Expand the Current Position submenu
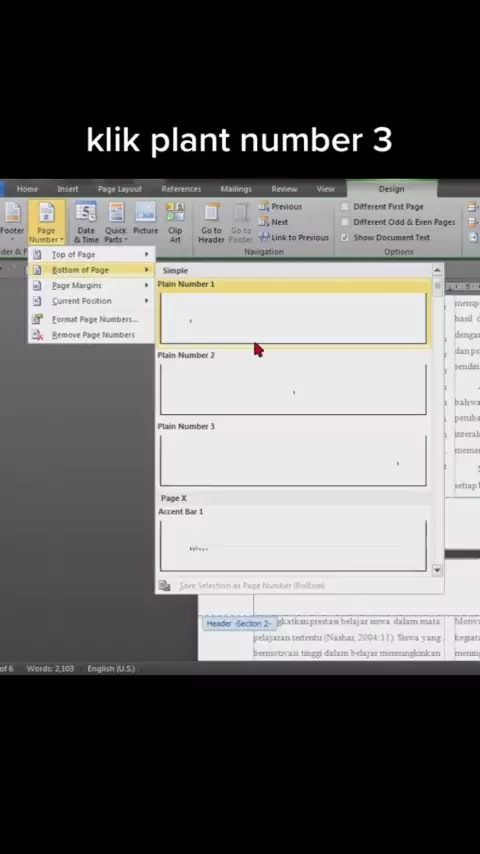This screenshot has height=854, width=480. pos(91,301)
